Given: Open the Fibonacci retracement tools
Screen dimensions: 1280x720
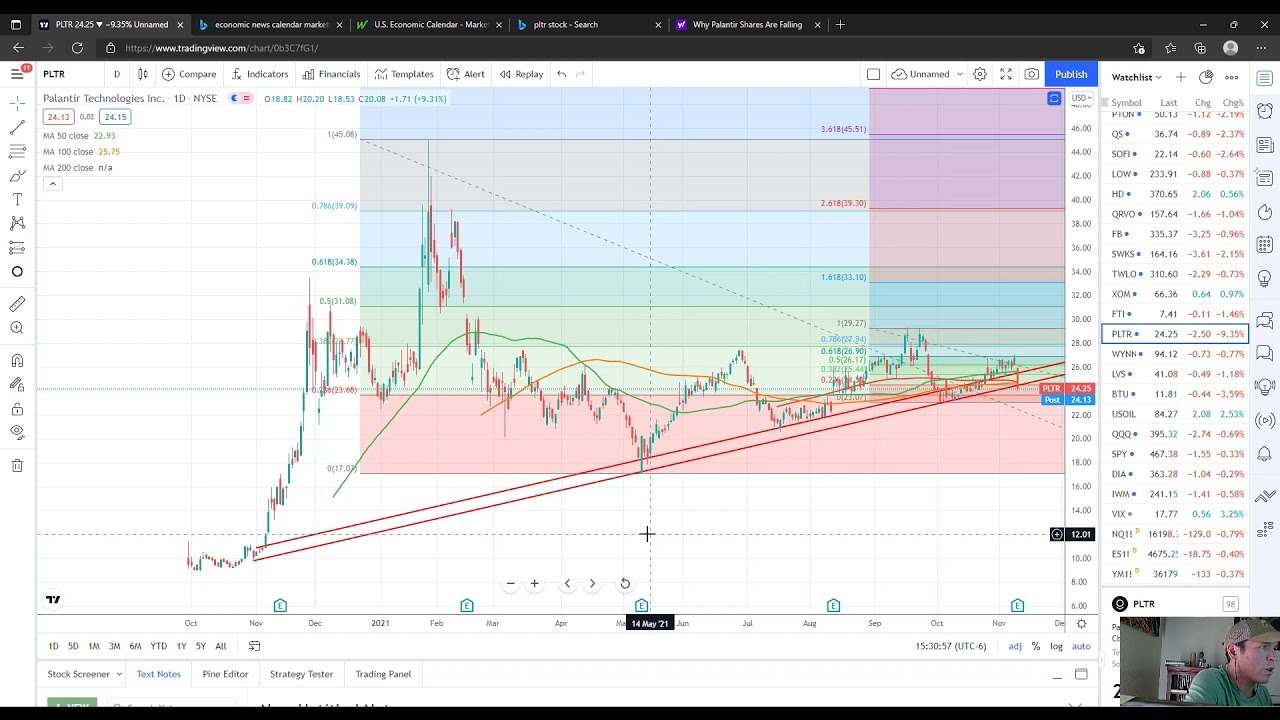Looking at the screenshot, I should coord(17,151).
